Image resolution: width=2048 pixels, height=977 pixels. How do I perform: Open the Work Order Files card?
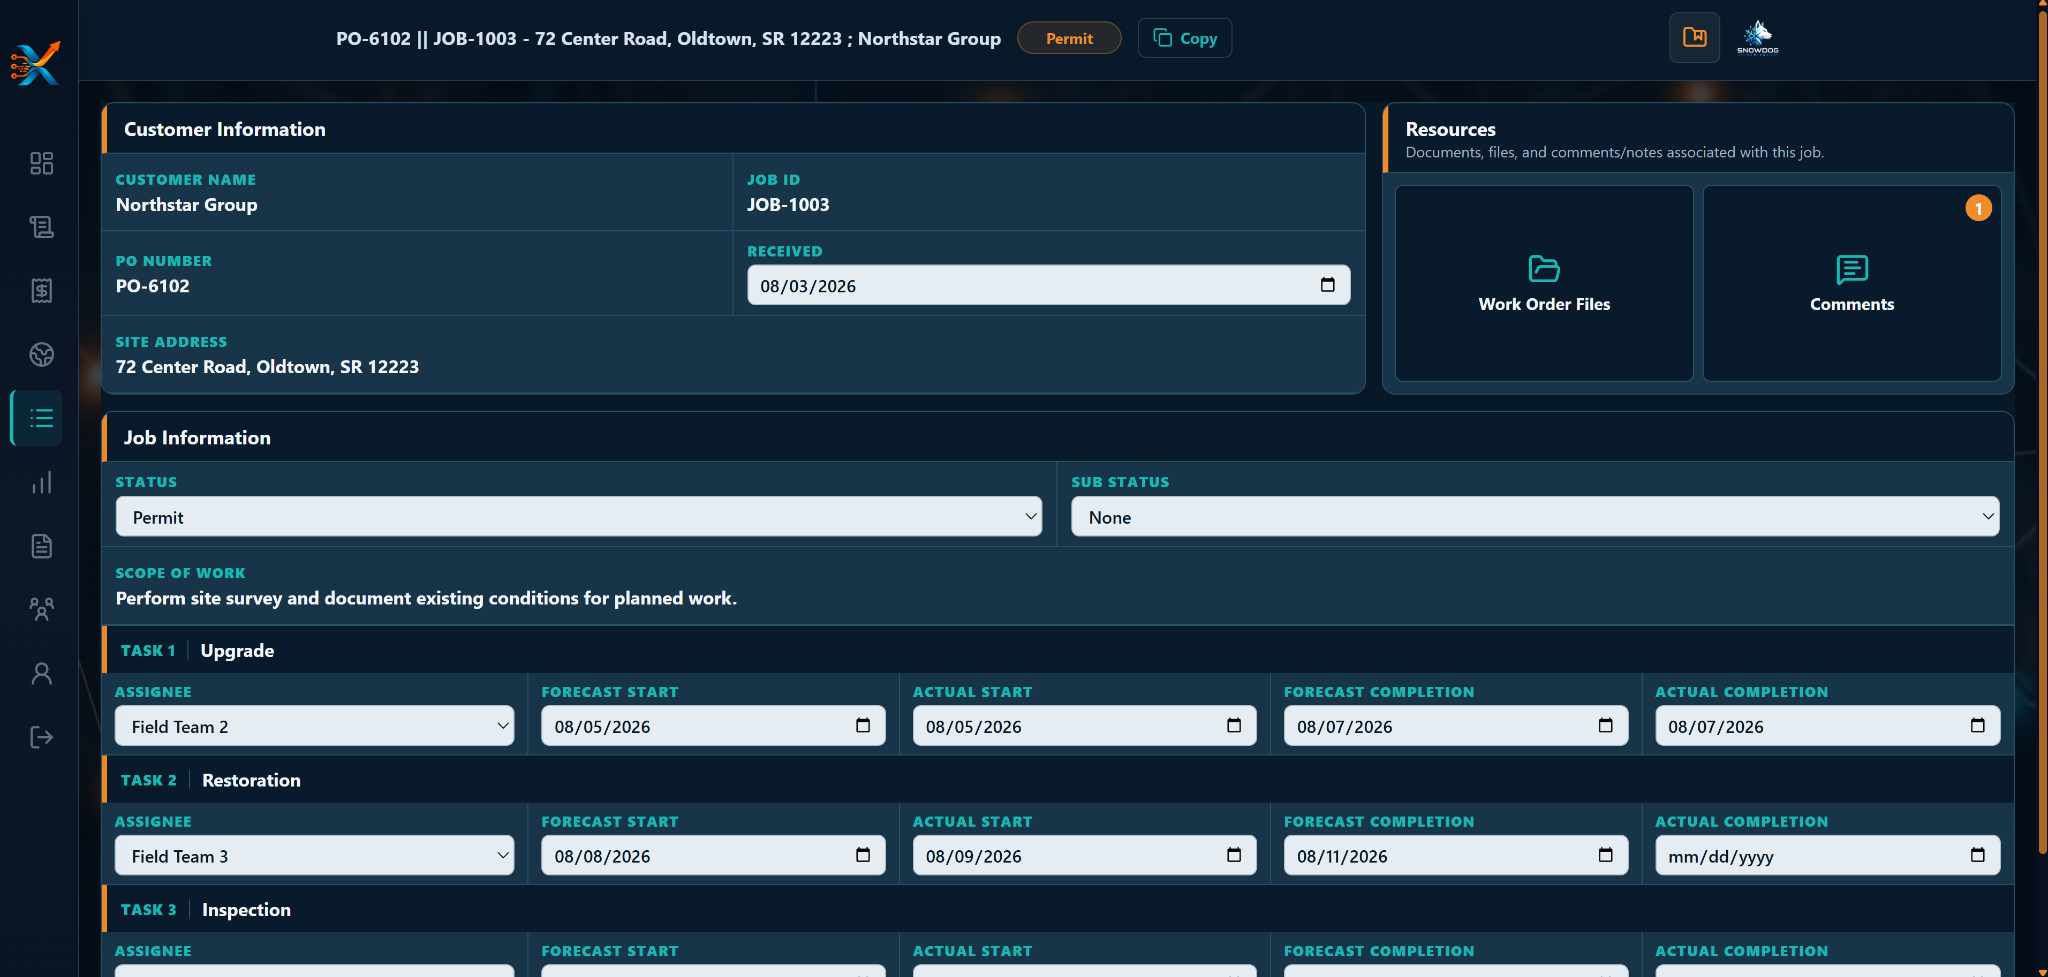click(x=1544, y=283)
